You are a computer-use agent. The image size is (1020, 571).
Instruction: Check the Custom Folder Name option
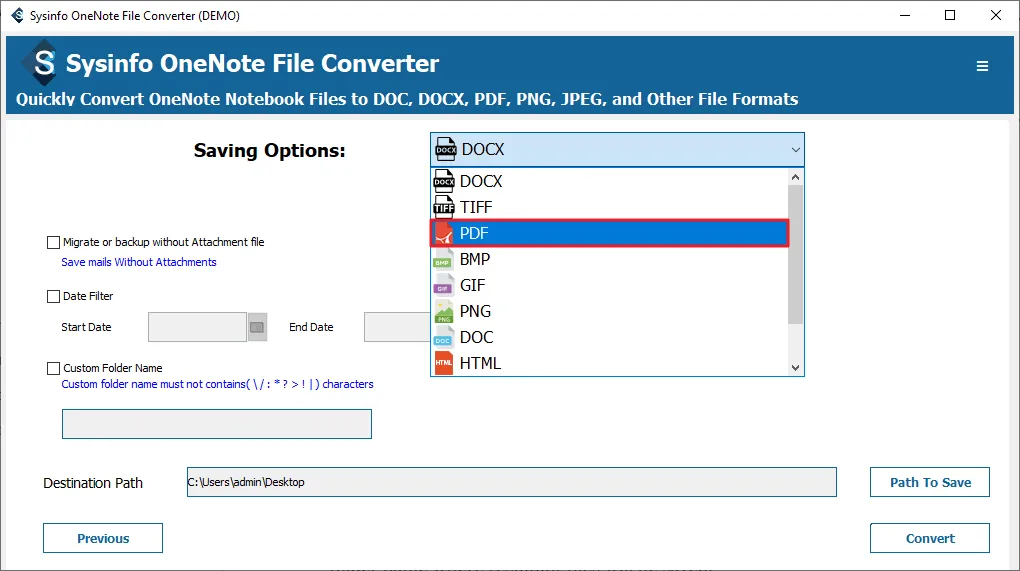click(x=54, y=368)
